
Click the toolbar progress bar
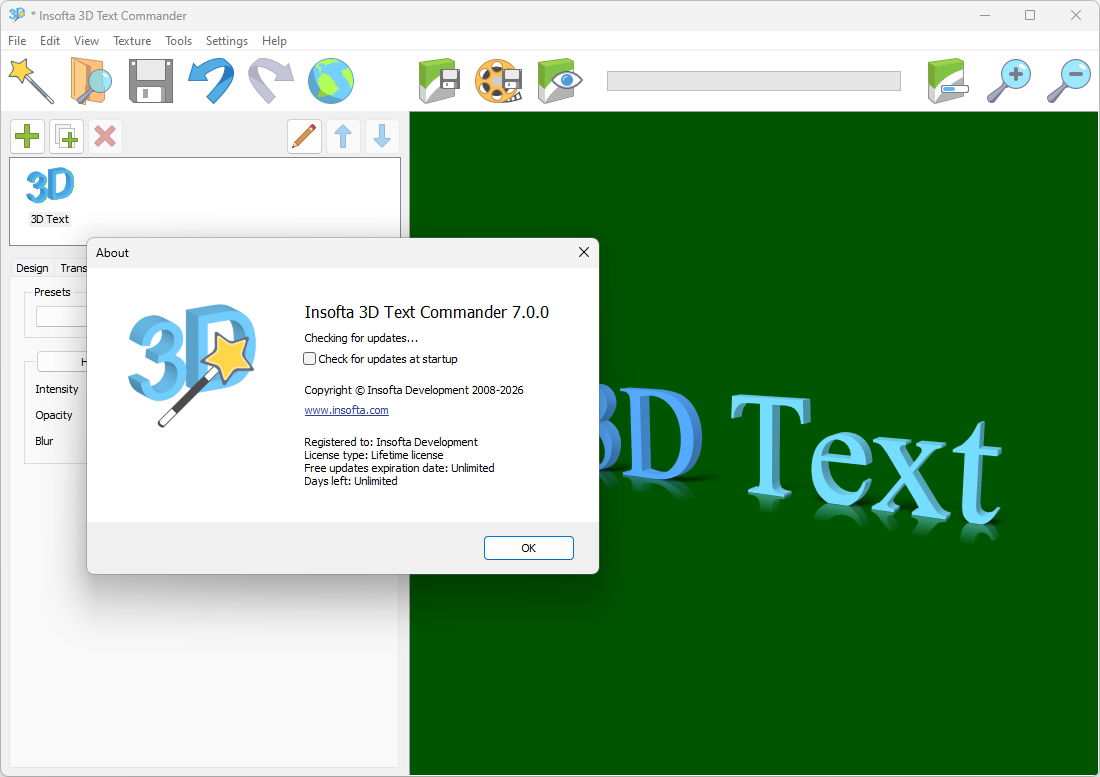(753, 81)
